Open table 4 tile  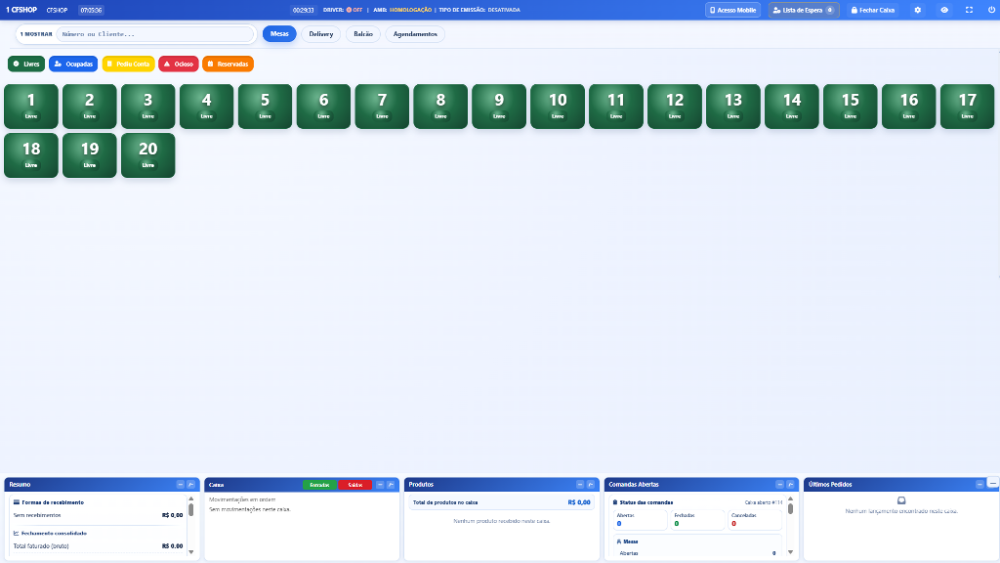point(207,106)
